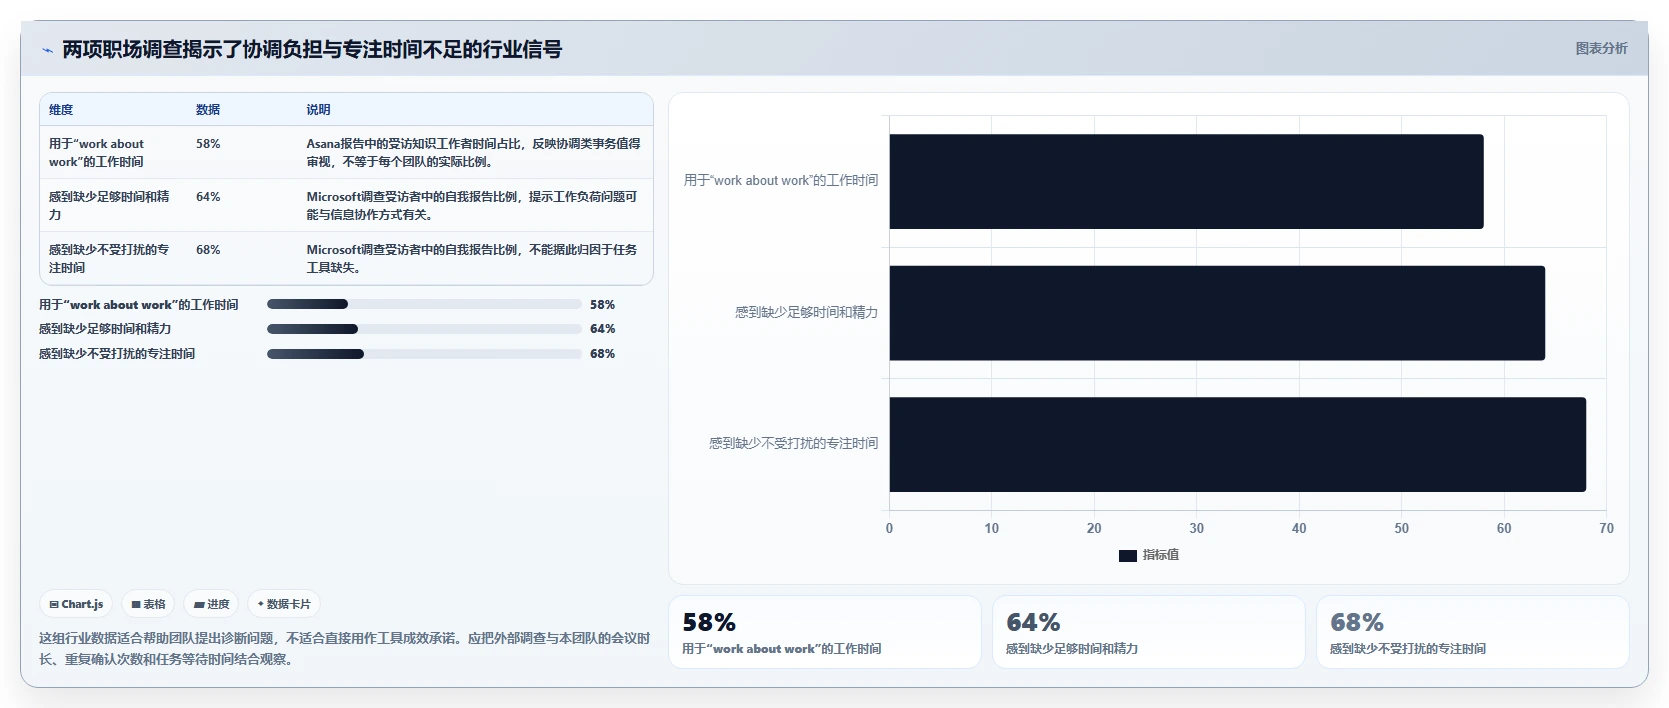Click the x-axis tick 40 on the chart
The image size is (1669, 708).
[x=1299, y=529]
